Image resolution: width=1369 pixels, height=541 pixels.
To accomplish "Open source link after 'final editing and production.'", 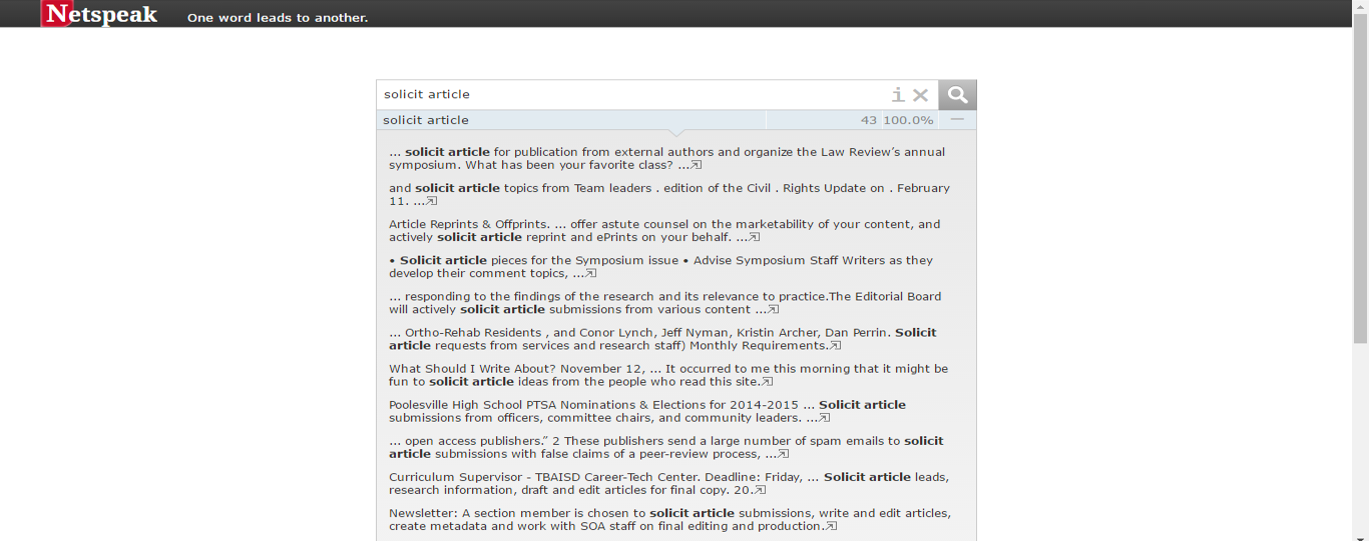I will tap(832, 526).
